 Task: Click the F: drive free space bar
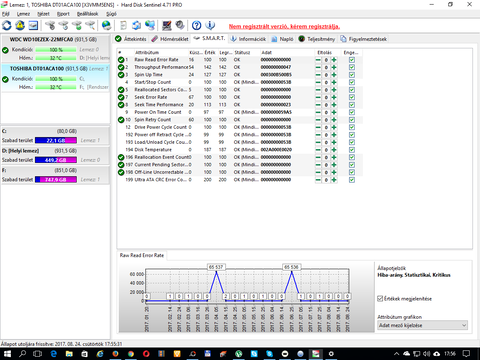[56, 180]
